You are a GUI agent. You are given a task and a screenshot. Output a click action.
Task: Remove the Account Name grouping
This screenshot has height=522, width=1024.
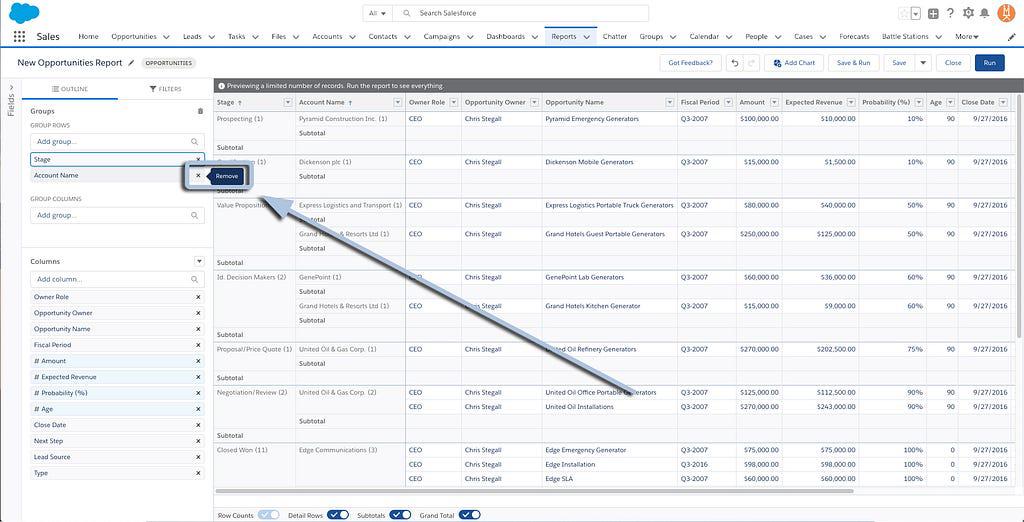198,175
